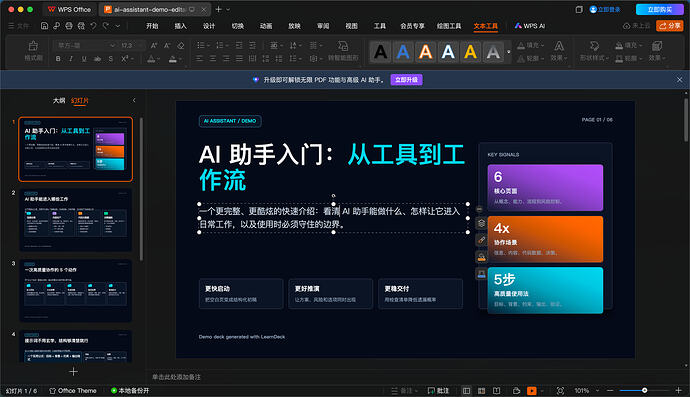Center align the text
This screenshot has height=397, width=690.
(213, 59)
